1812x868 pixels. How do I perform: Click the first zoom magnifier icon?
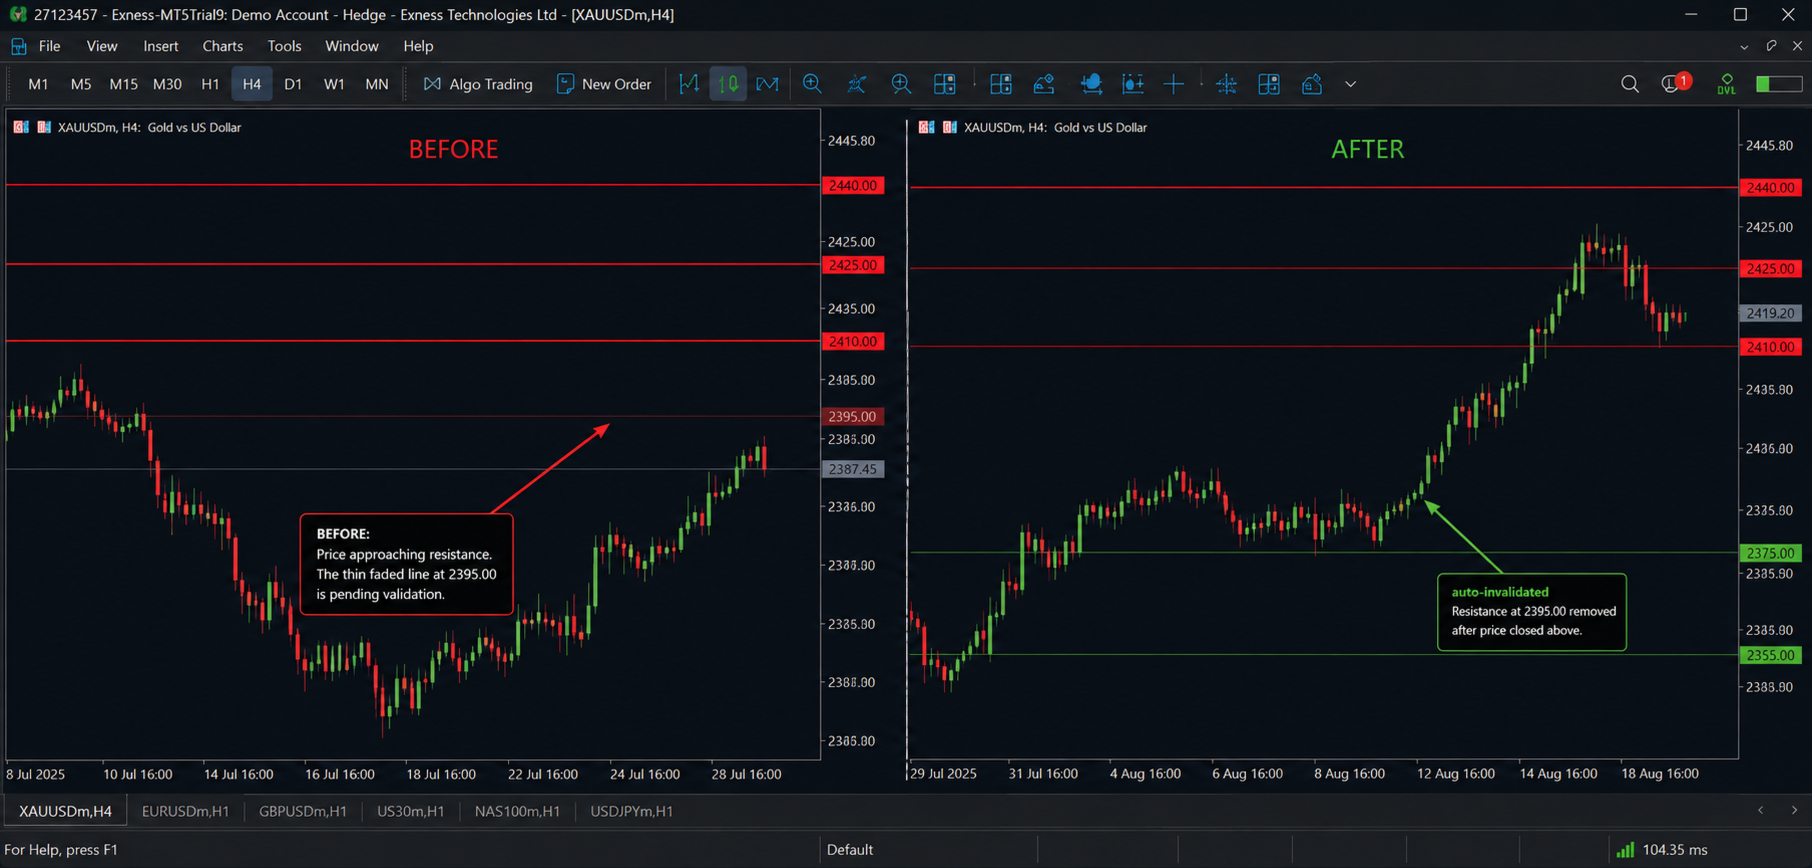point(812,84)
